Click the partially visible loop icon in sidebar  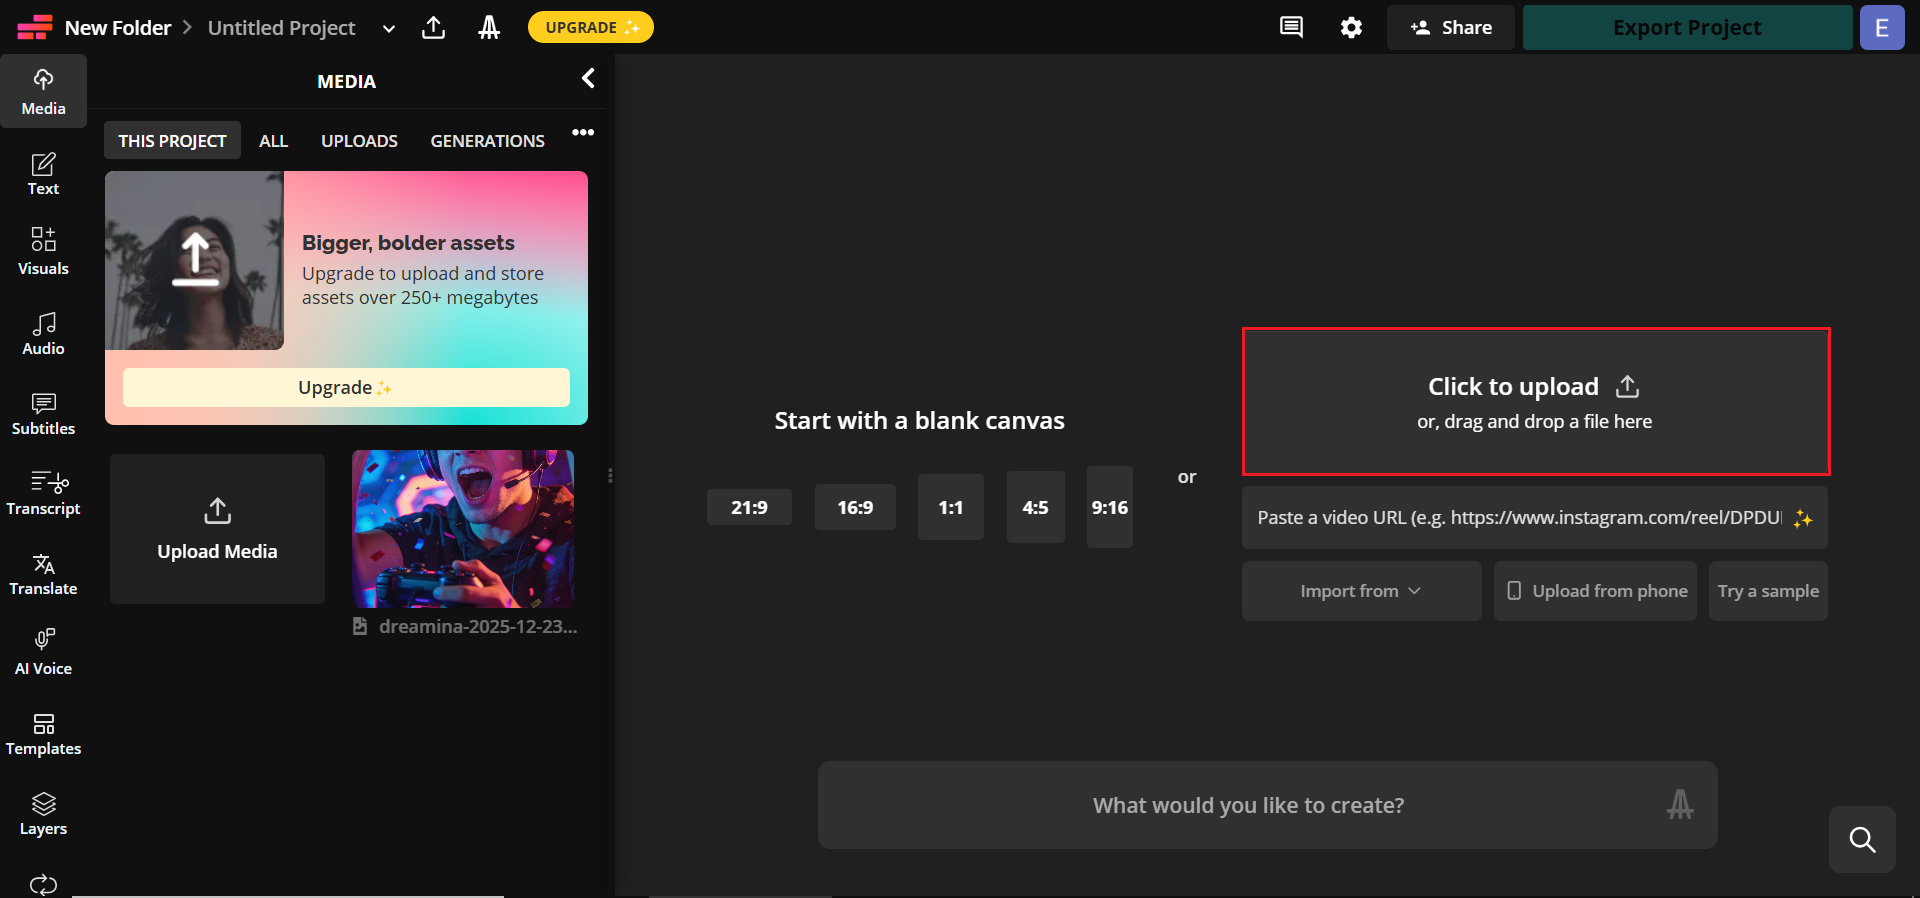pos(43,885)
